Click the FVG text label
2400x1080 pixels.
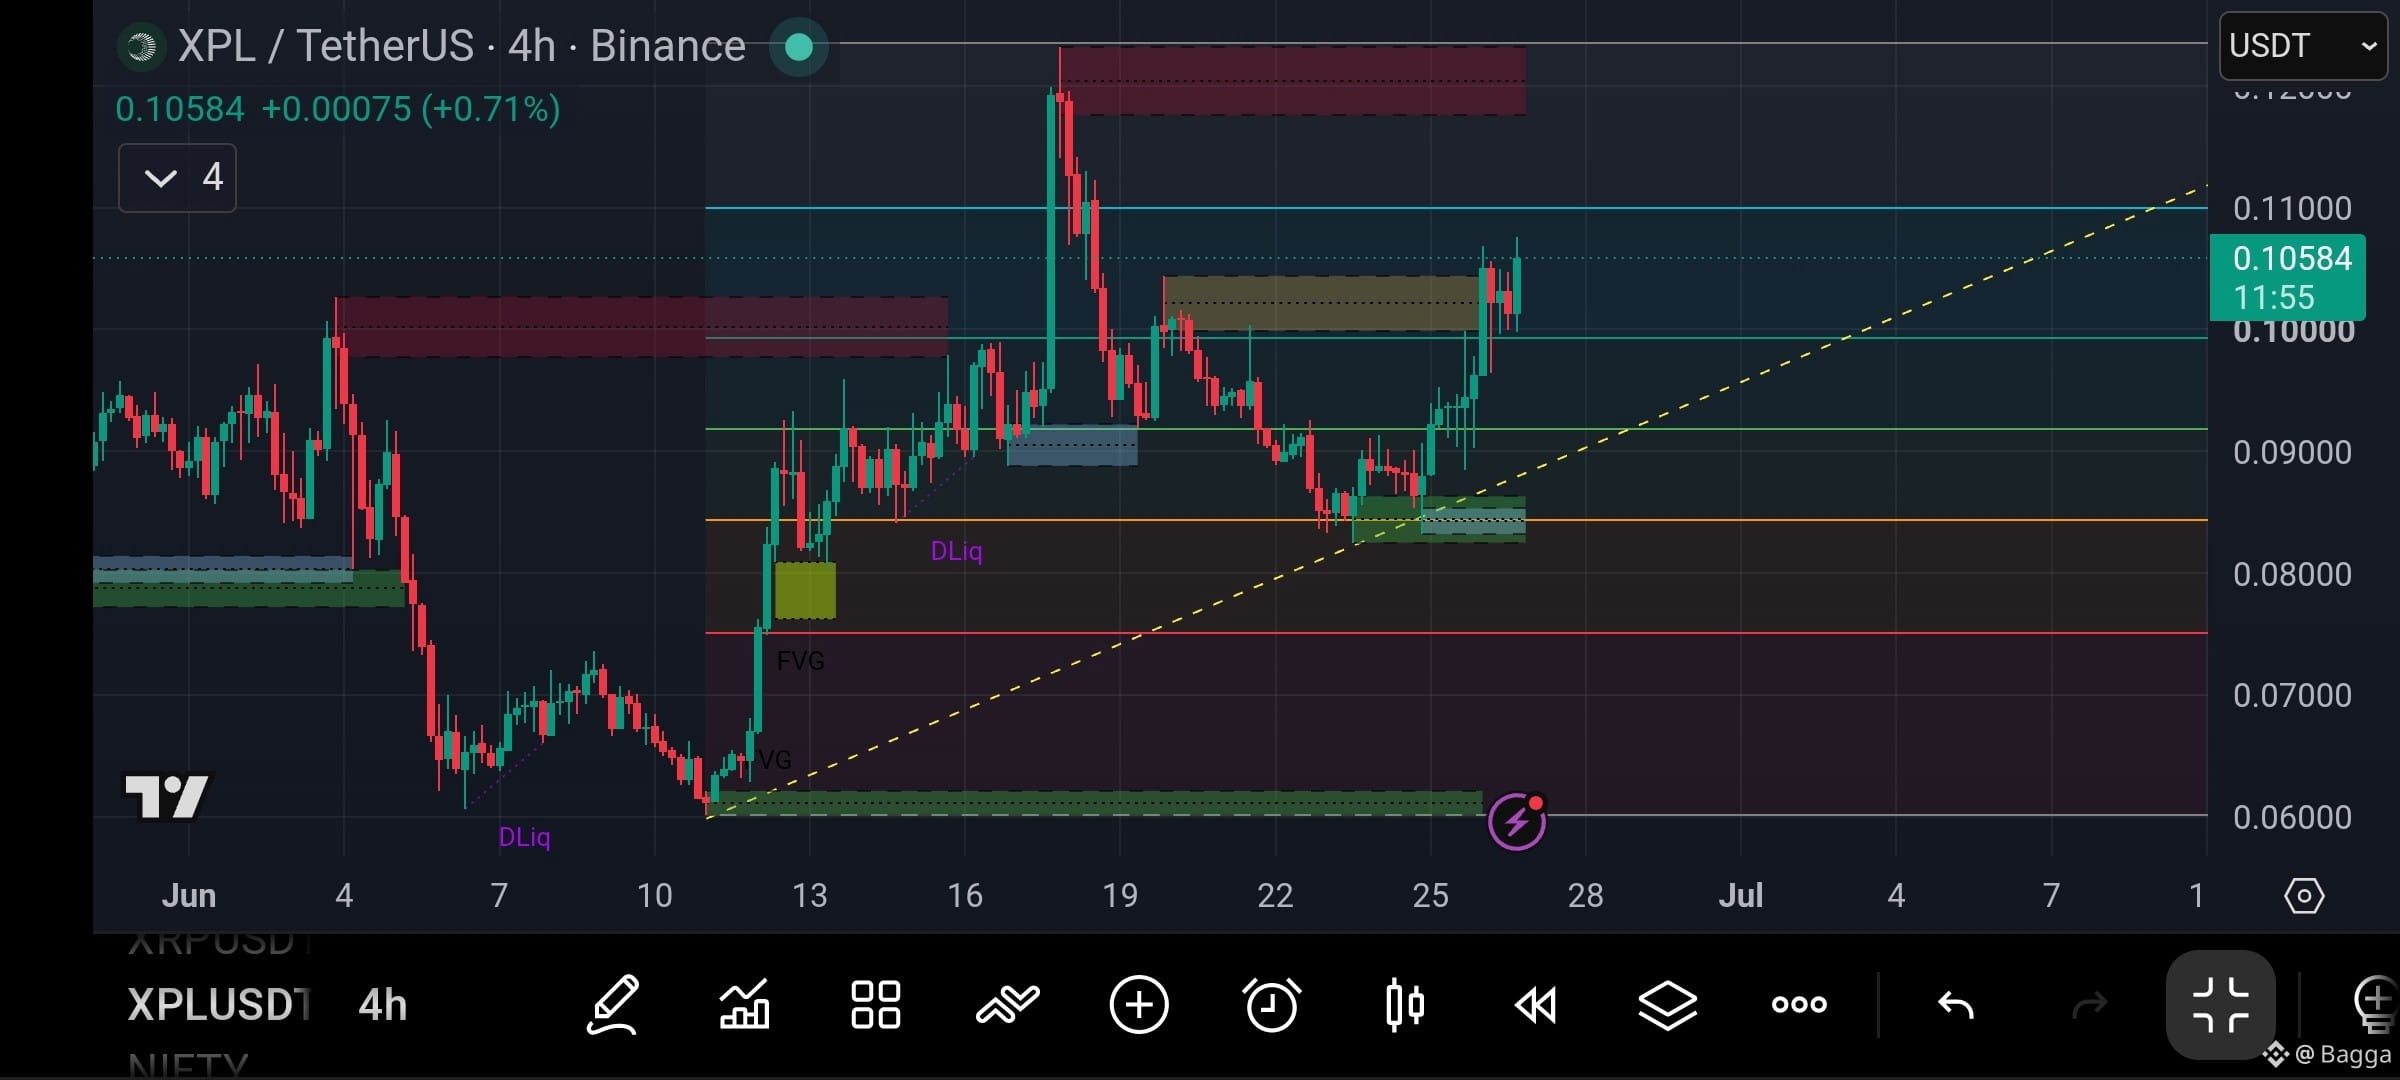click(800, 661)
